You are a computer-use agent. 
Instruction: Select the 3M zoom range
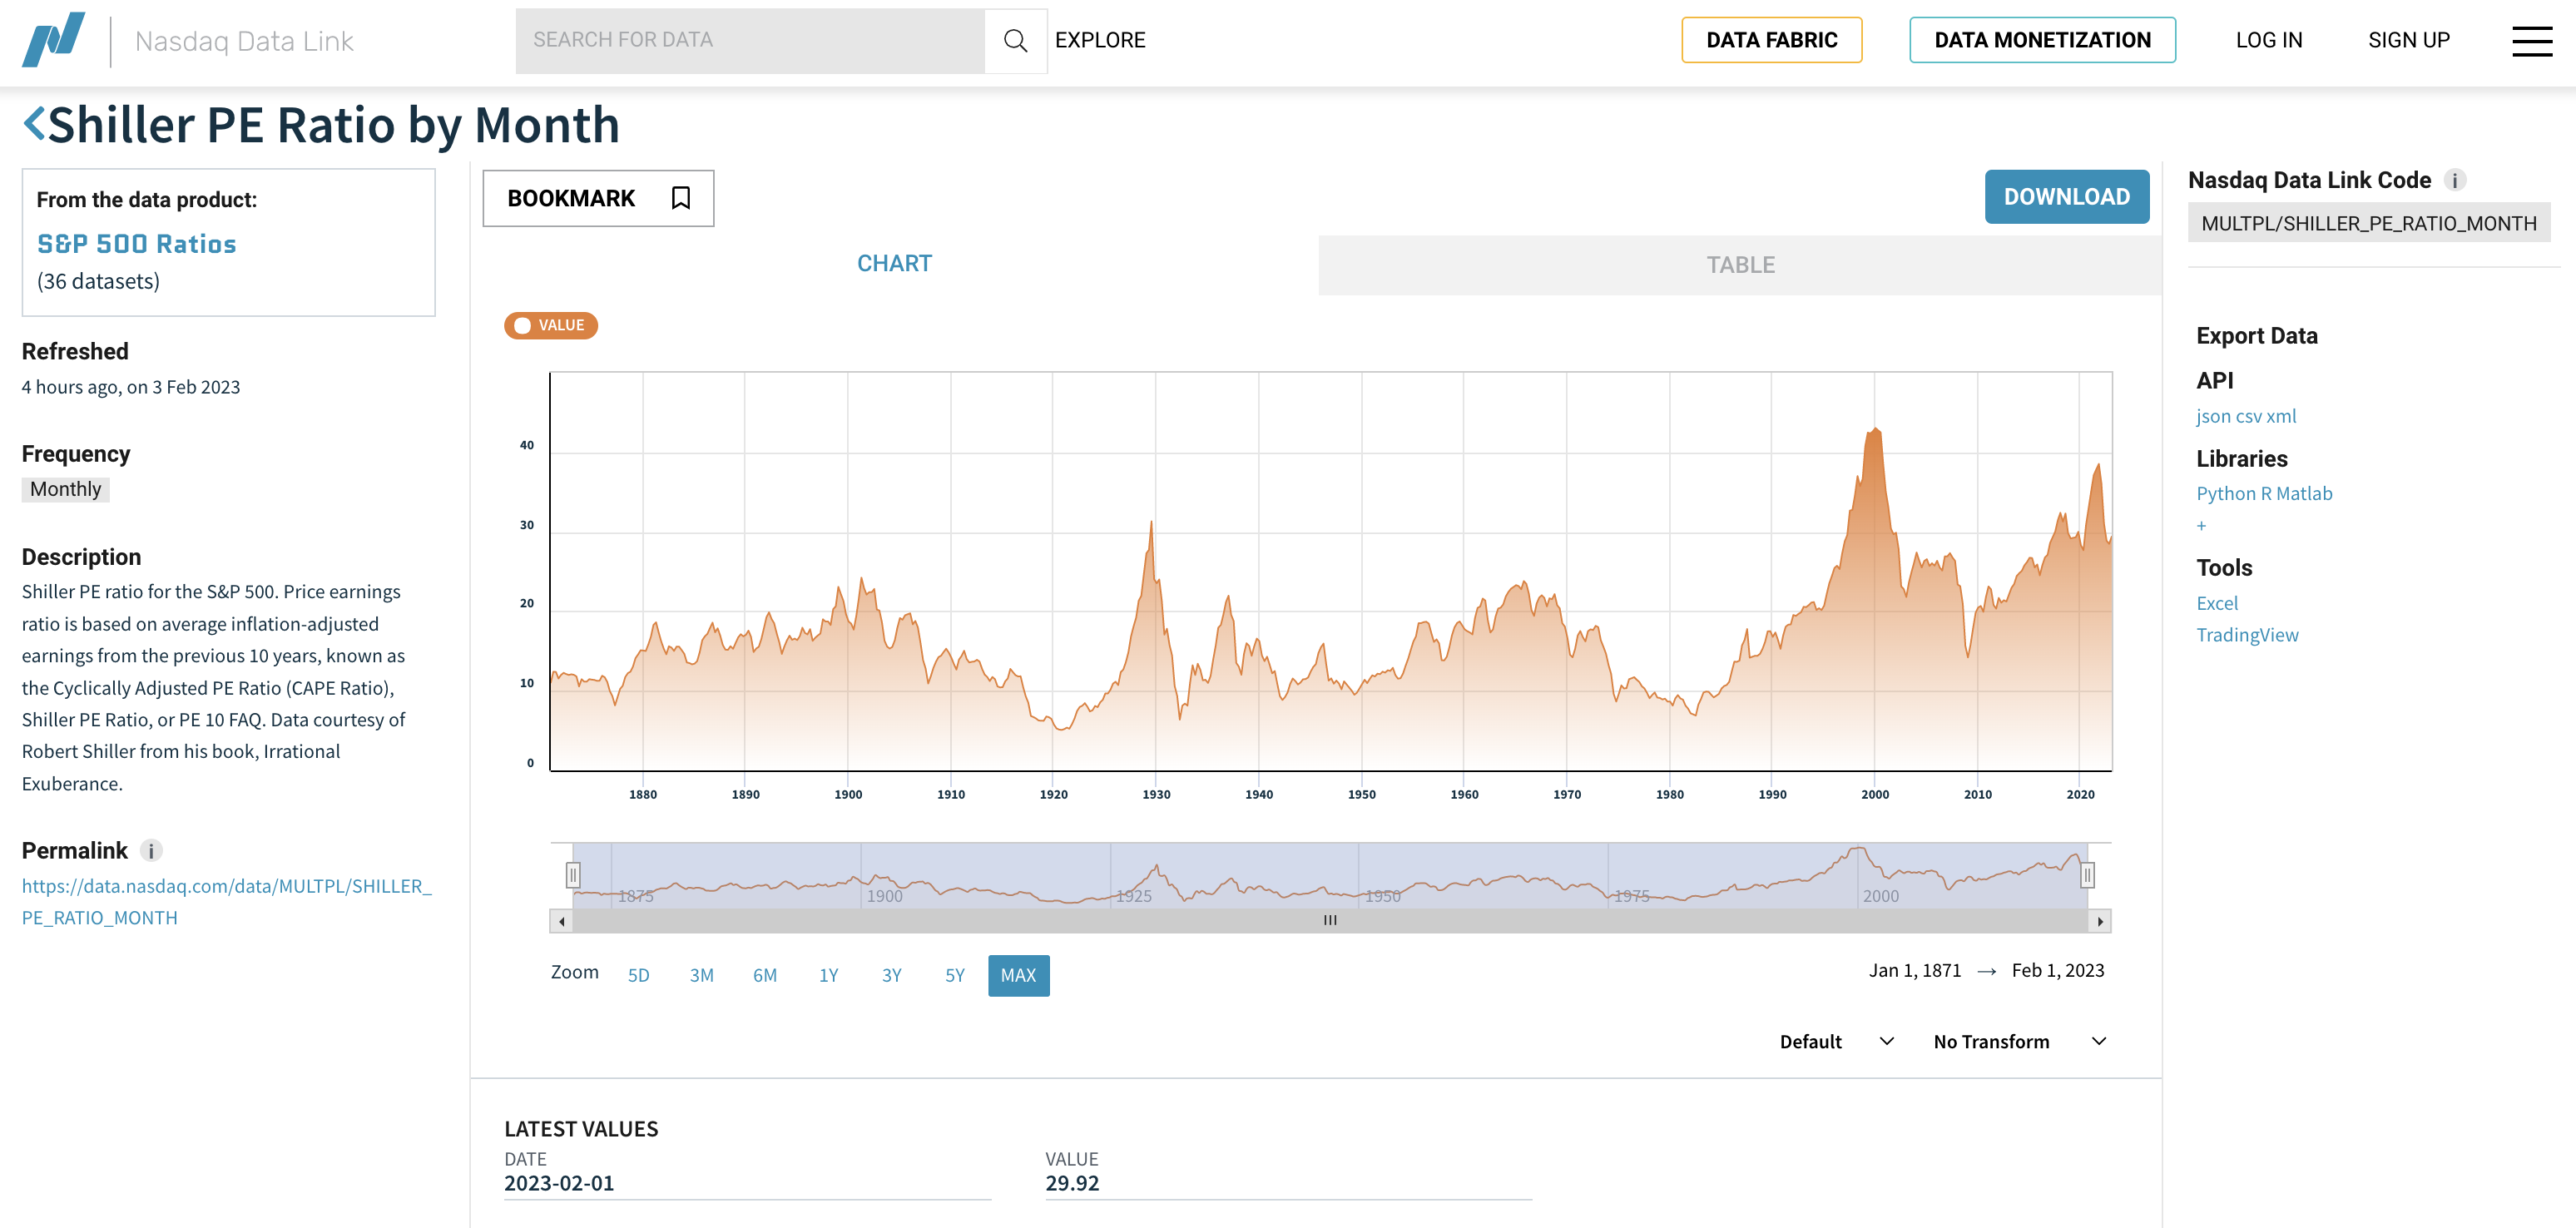point(701,976)
